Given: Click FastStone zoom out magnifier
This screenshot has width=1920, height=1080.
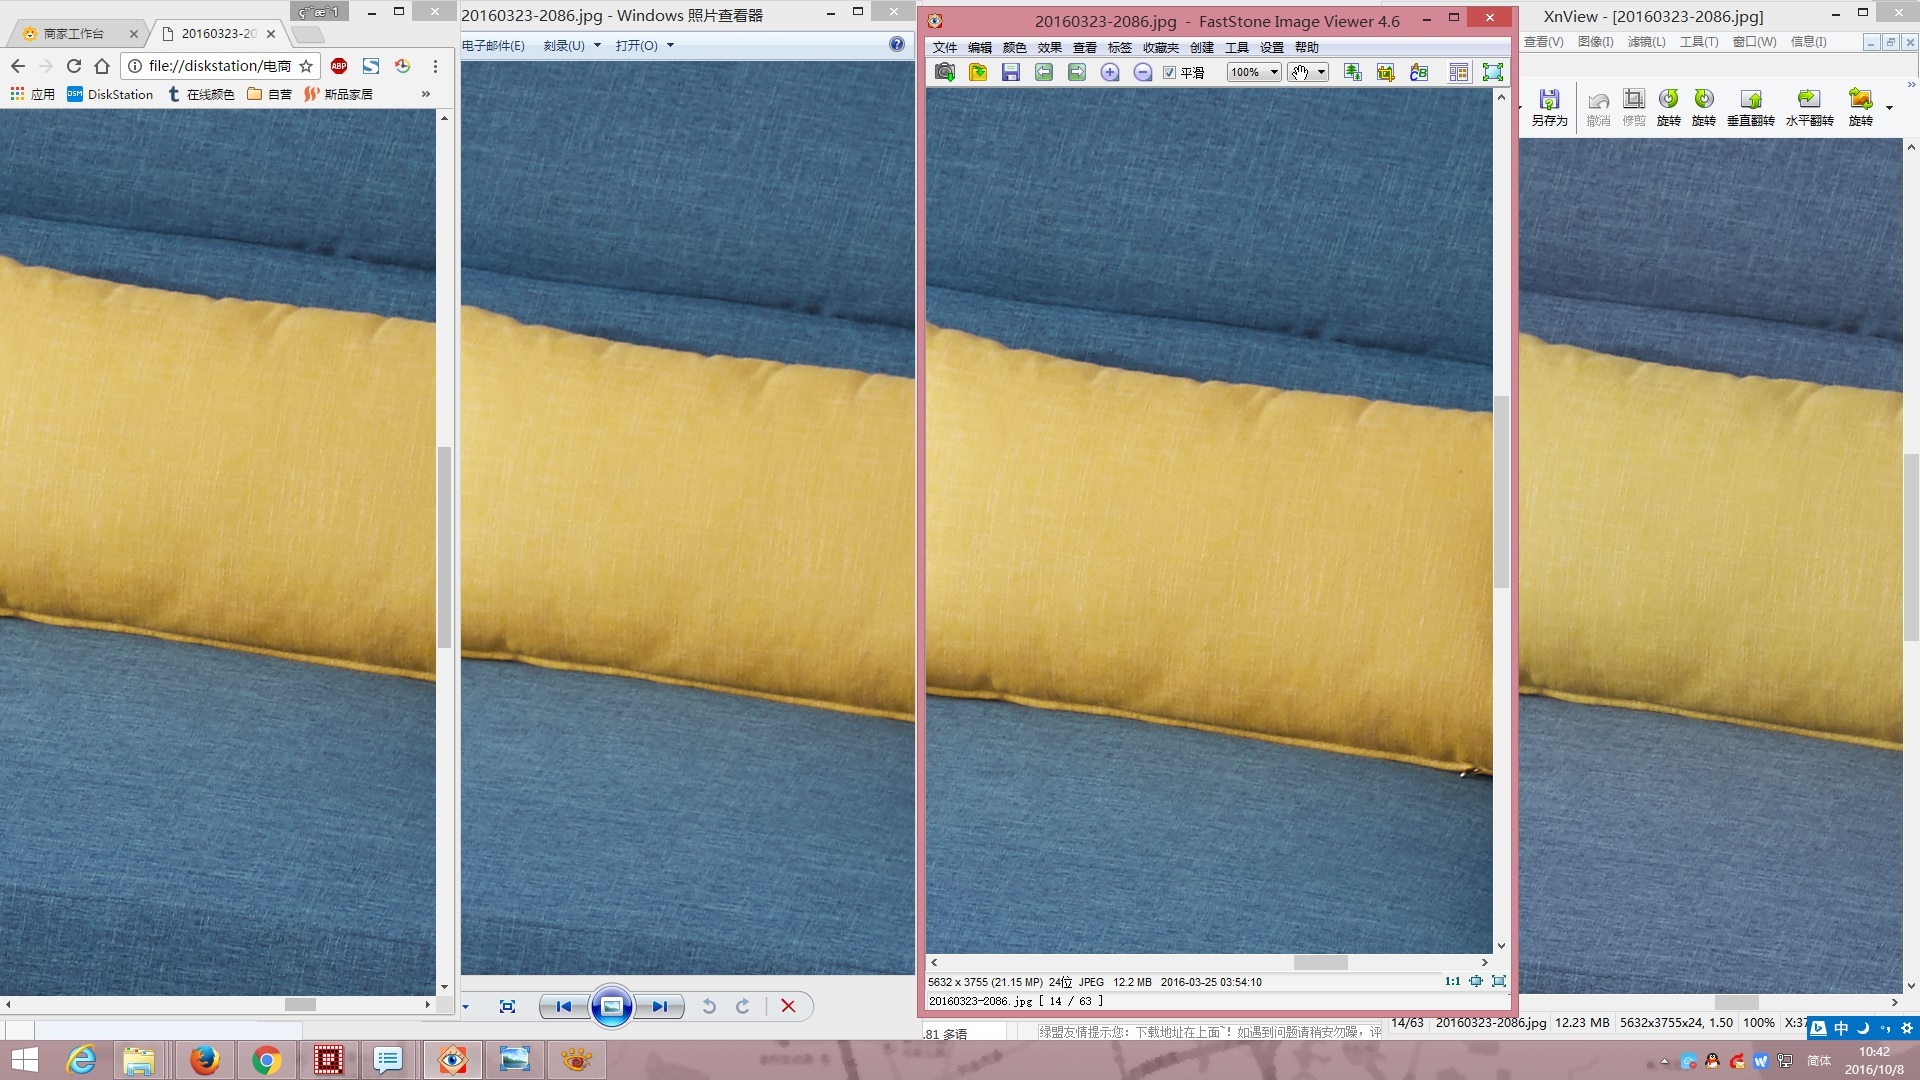Looking at the screenshot, I should [1143, 72].
